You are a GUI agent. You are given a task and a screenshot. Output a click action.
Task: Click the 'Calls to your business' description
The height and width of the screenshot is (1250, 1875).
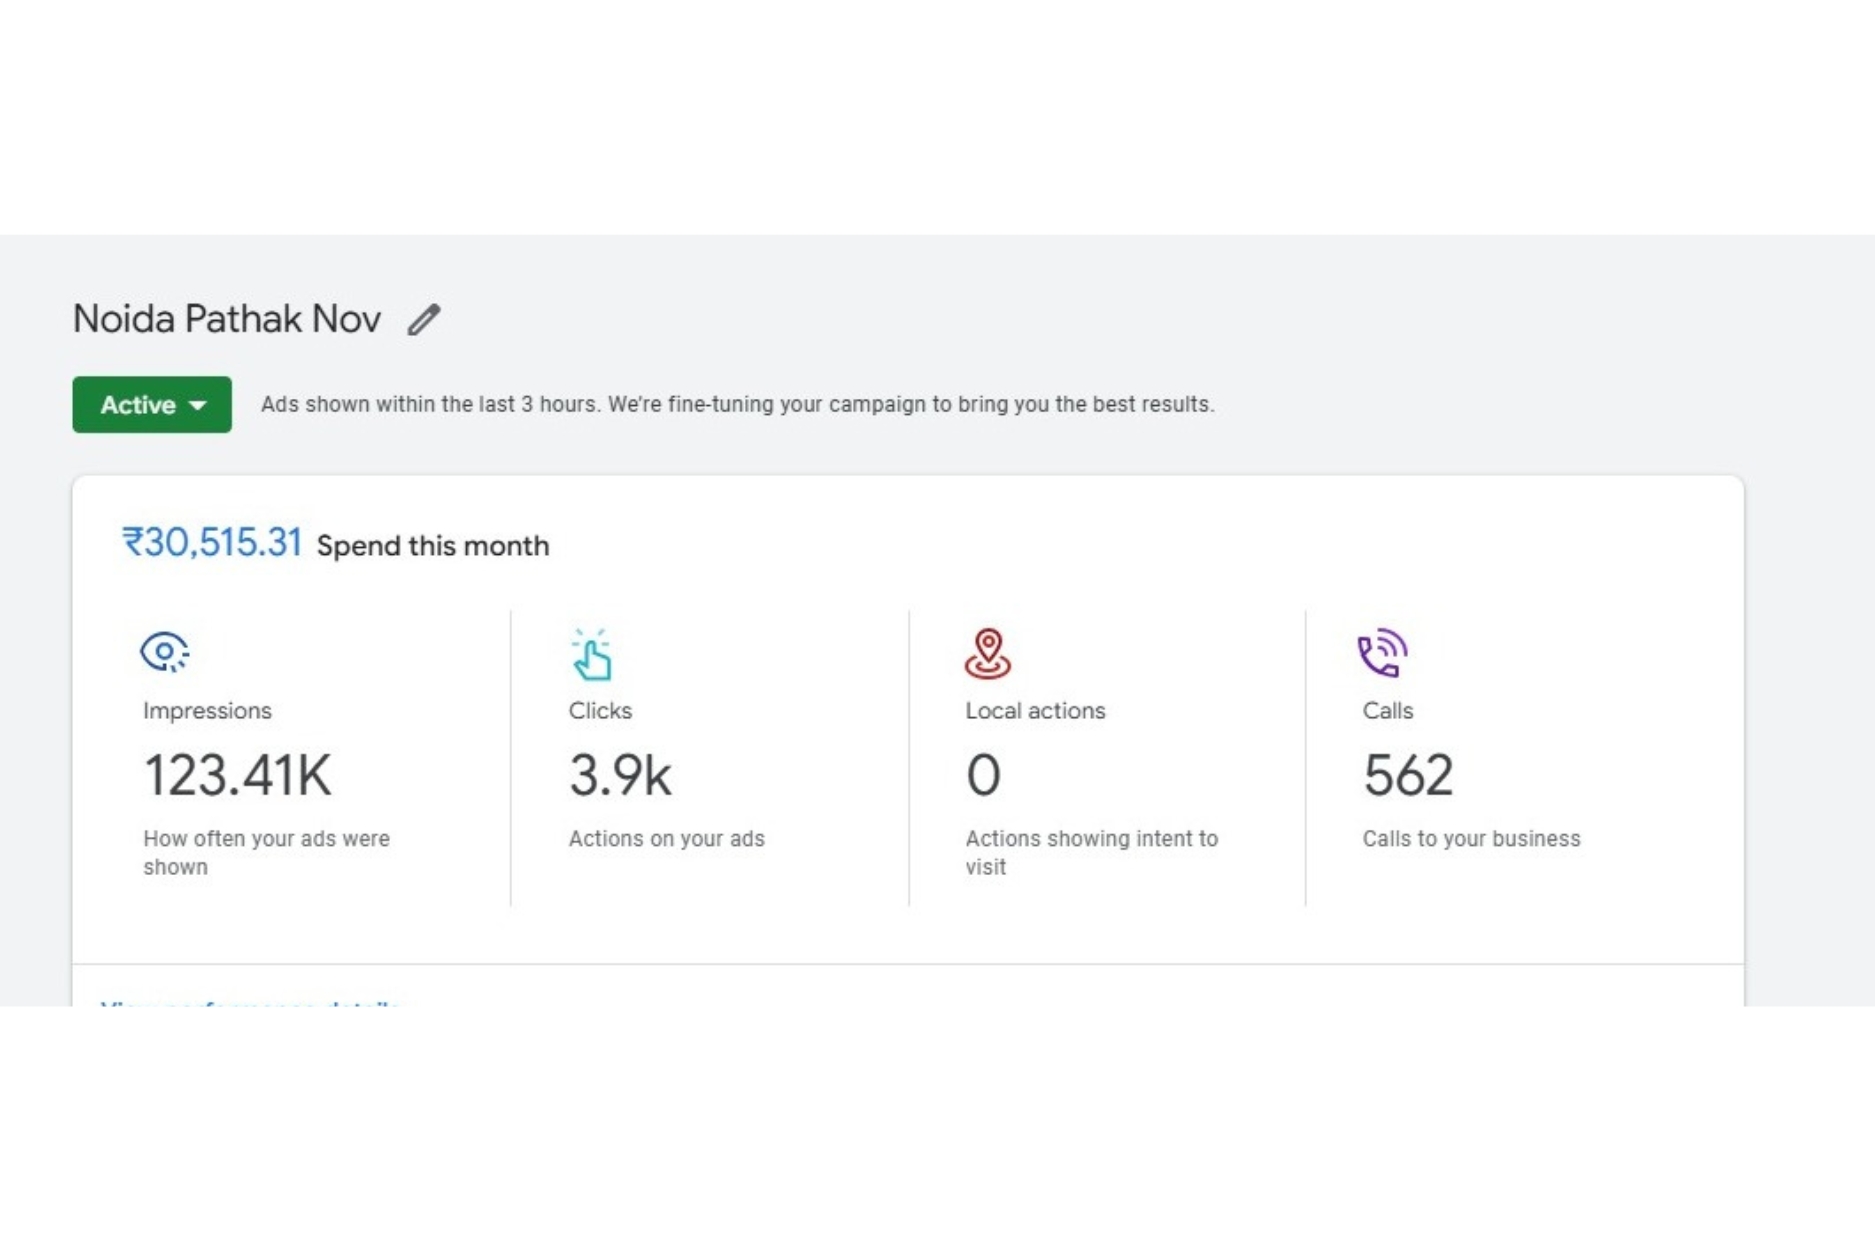tap(1471, 839)
